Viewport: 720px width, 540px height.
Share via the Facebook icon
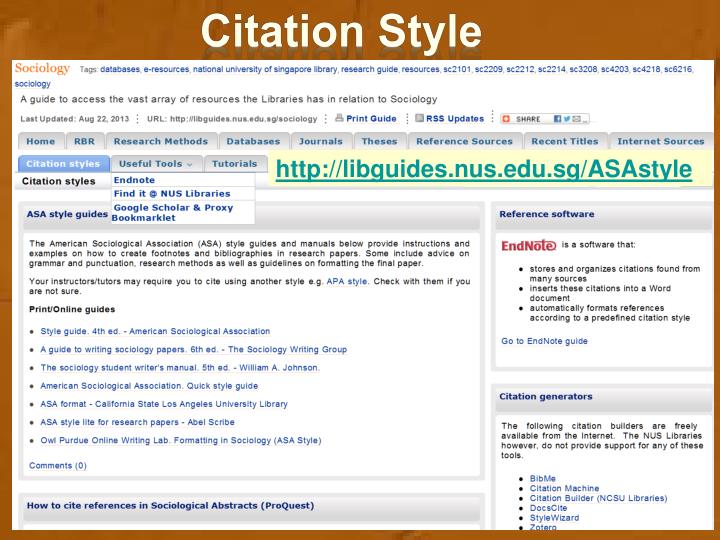click(x=557, y=119)
